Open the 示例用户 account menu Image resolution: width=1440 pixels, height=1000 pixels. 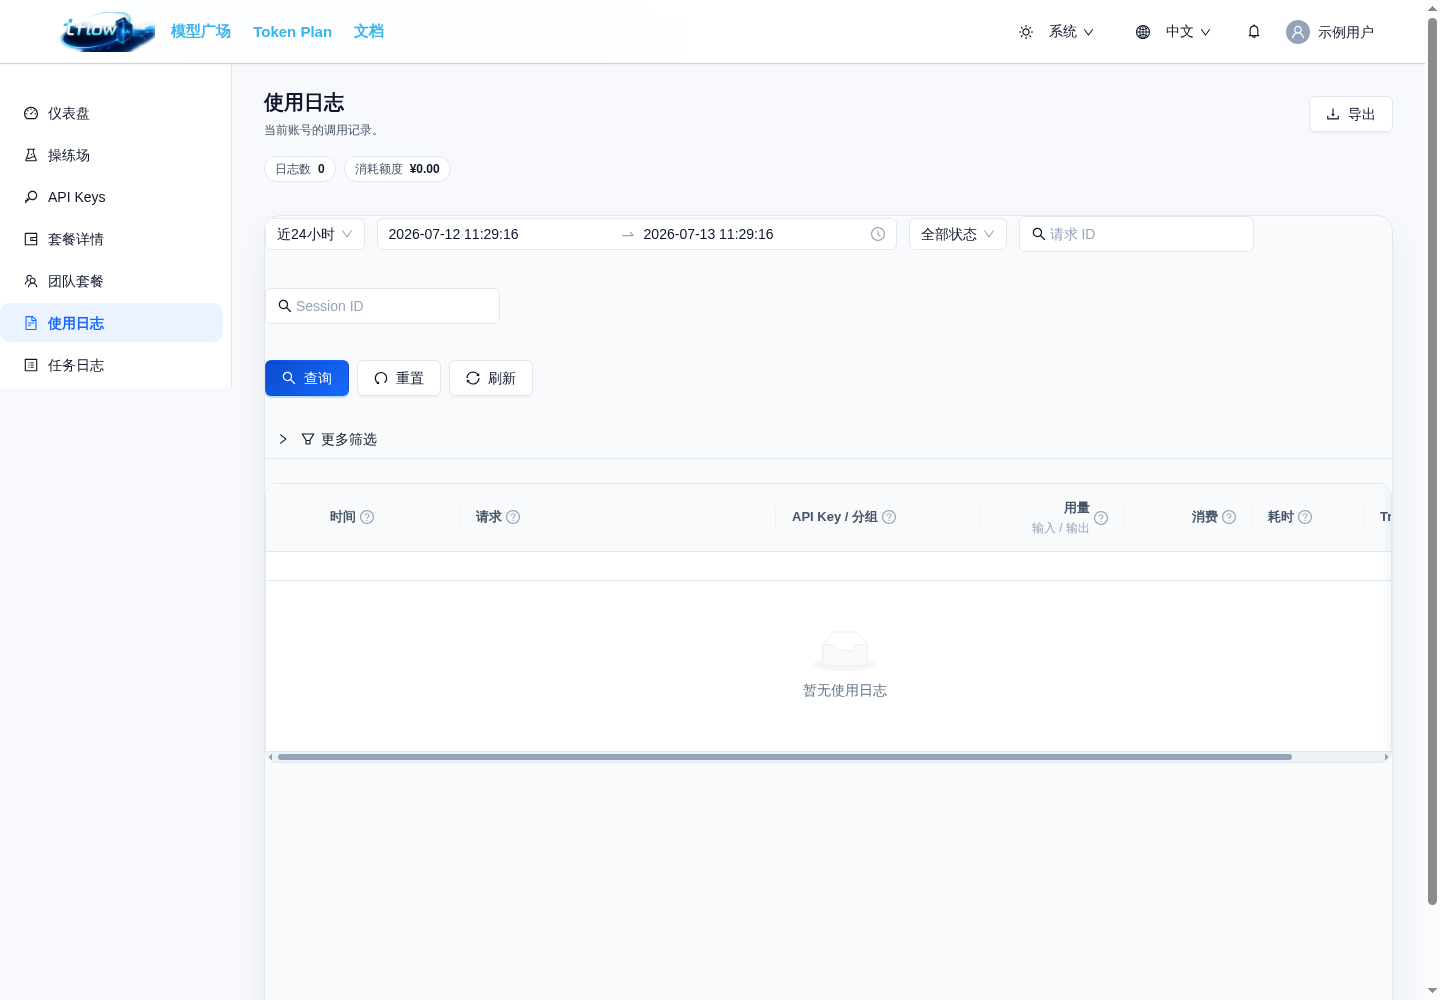[x=1330, y=32]
